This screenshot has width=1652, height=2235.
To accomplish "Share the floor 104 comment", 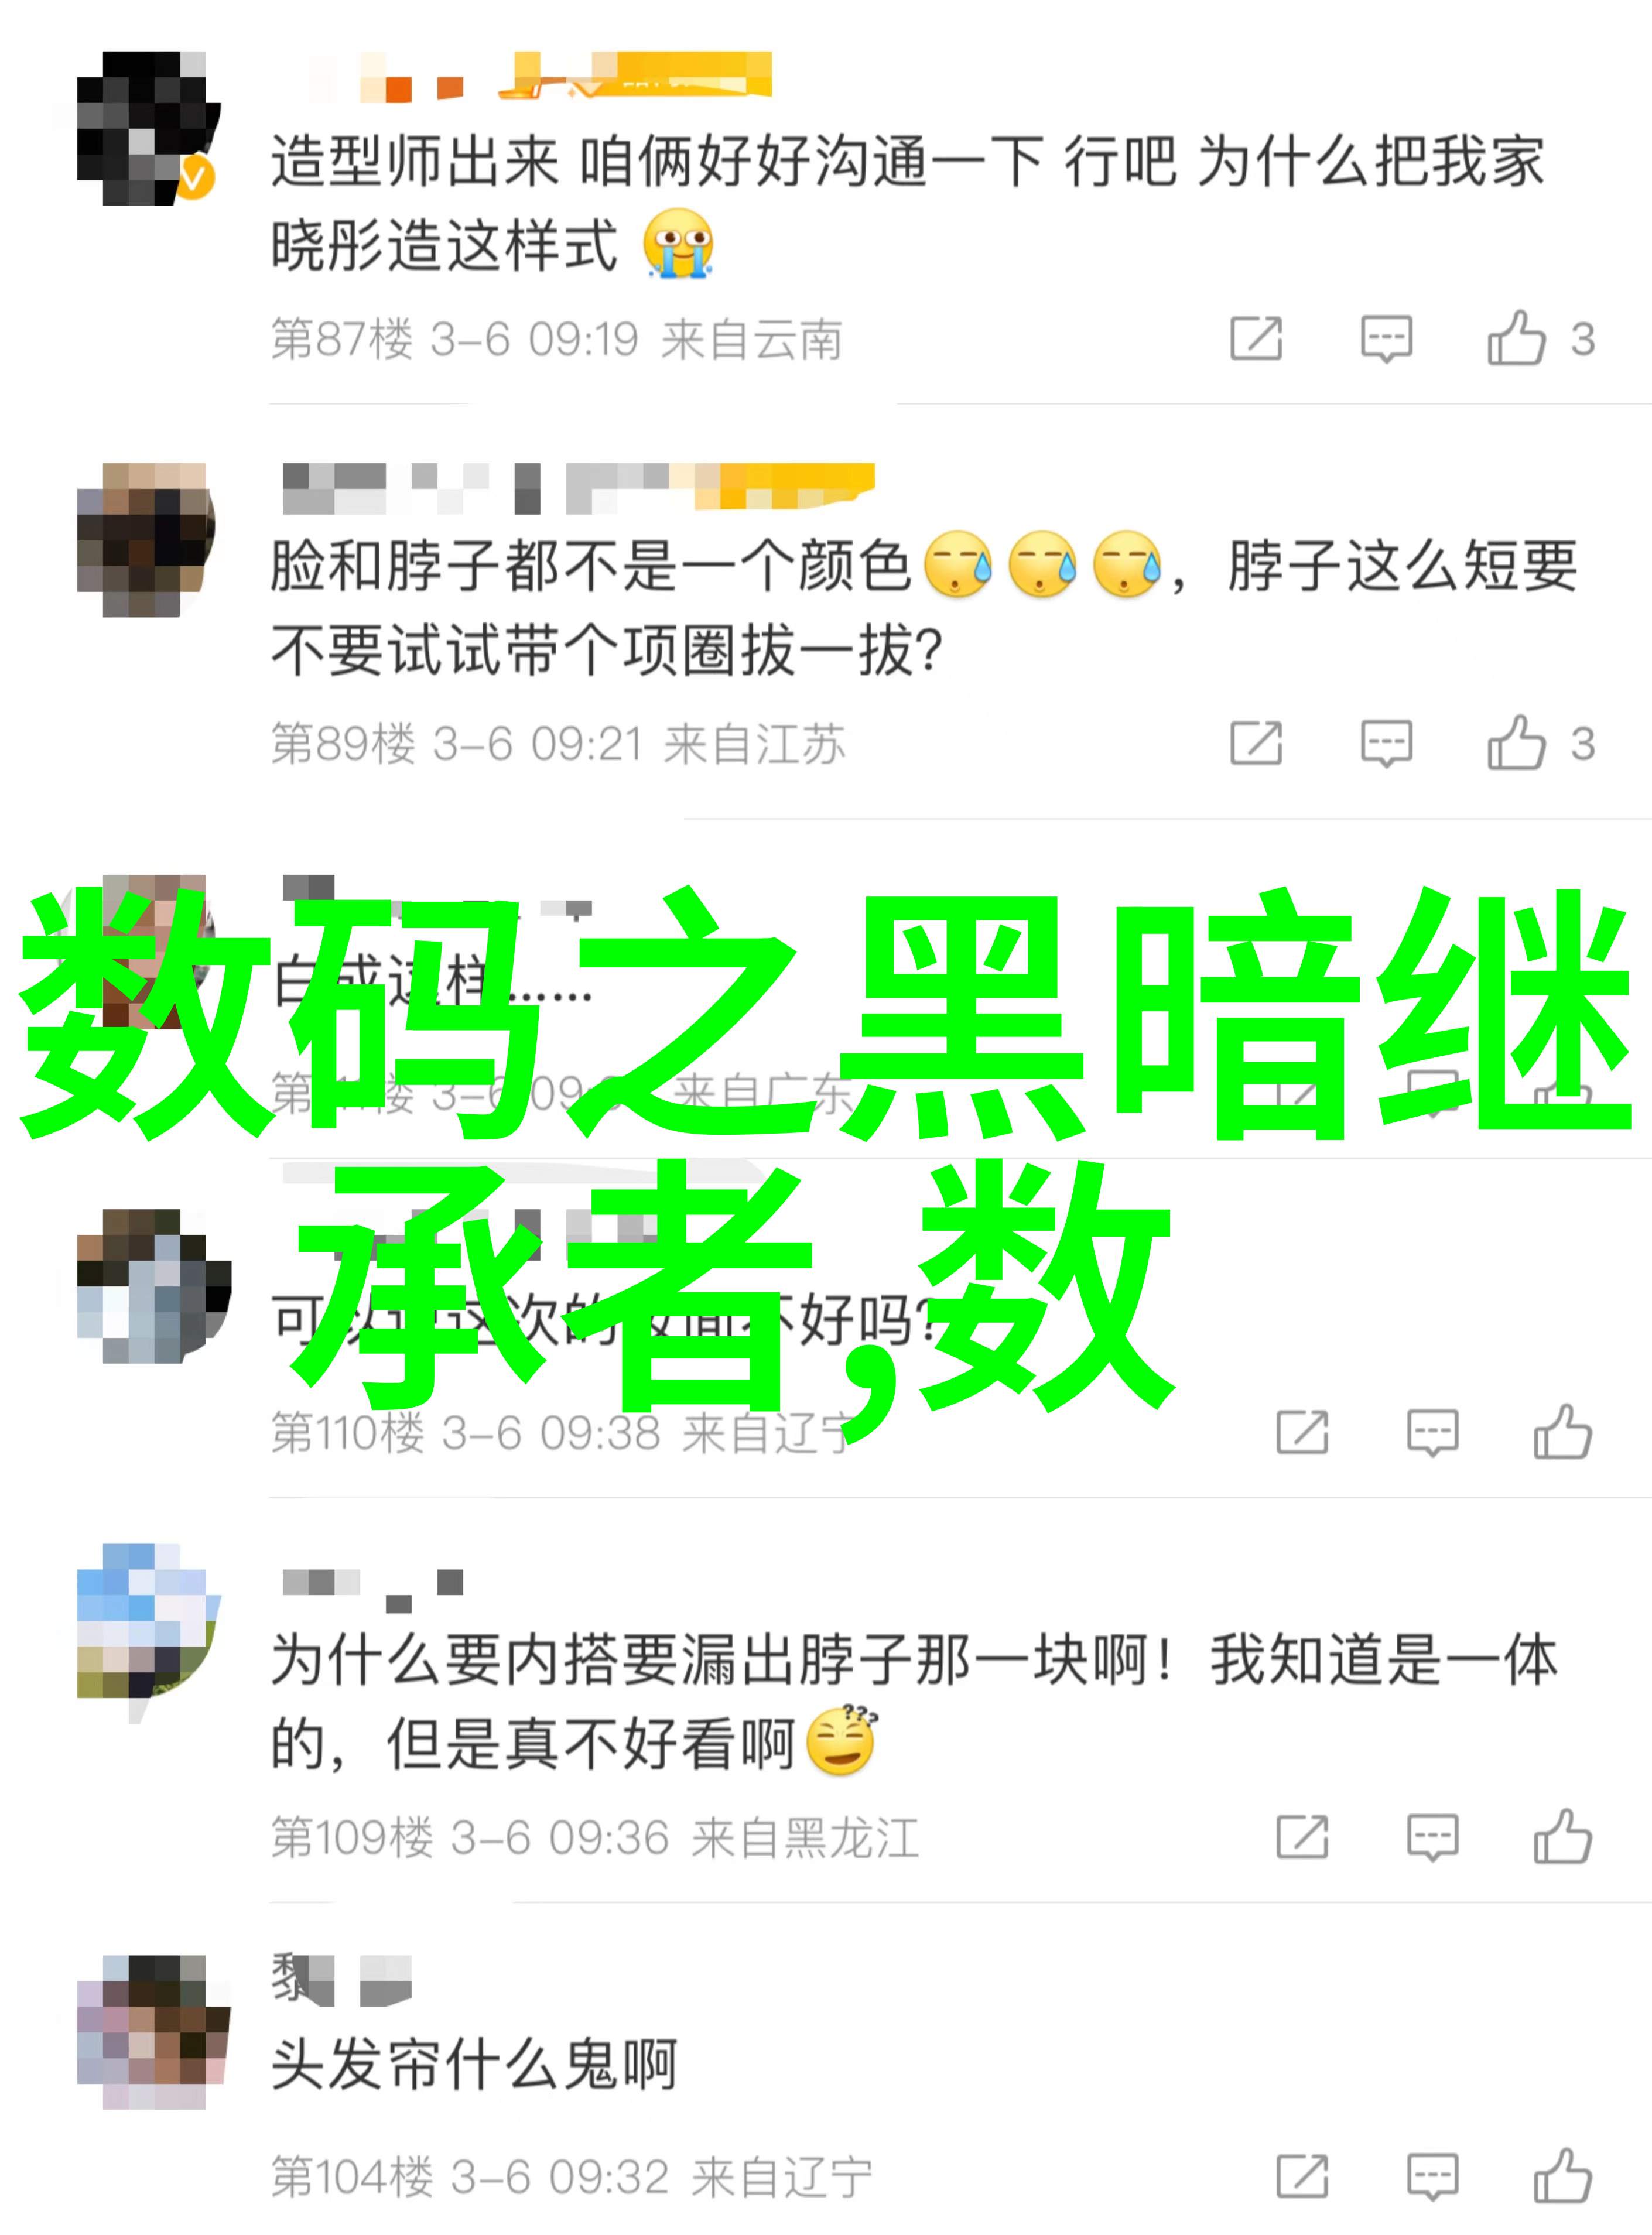I will pos(1302,2177).
